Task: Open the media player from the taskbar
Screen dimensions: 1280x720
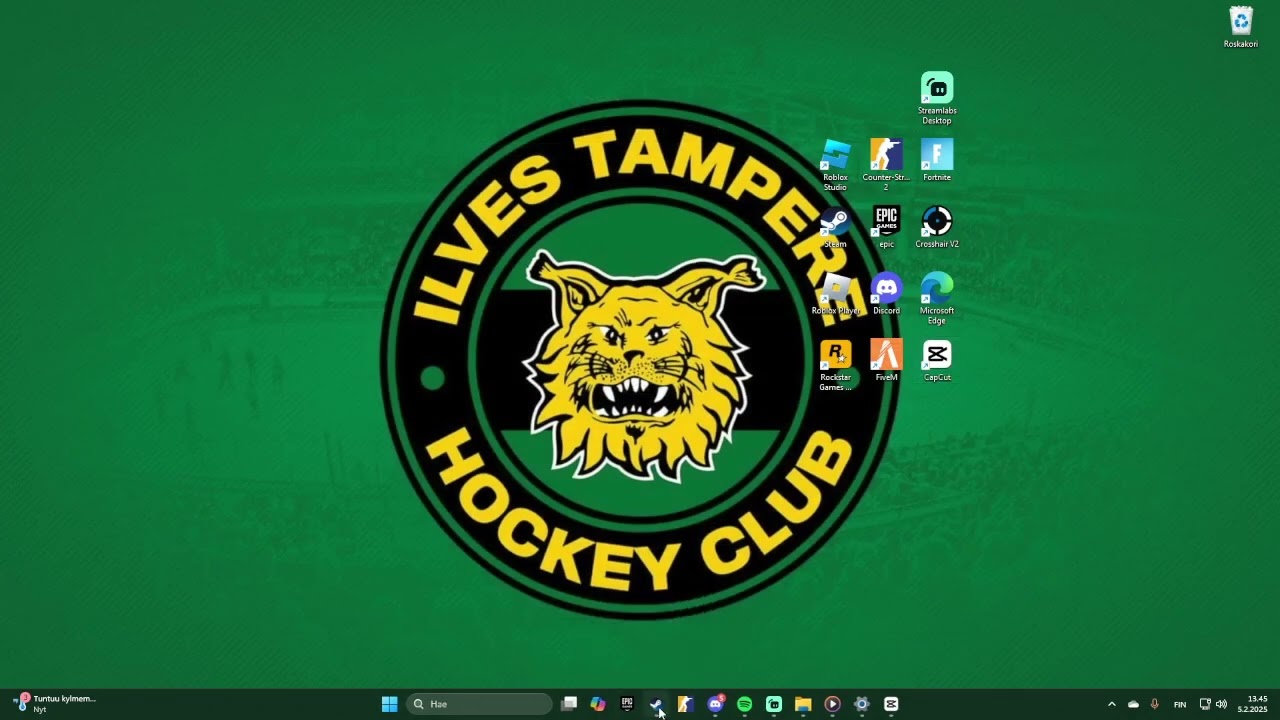Action: click(832, 704)
